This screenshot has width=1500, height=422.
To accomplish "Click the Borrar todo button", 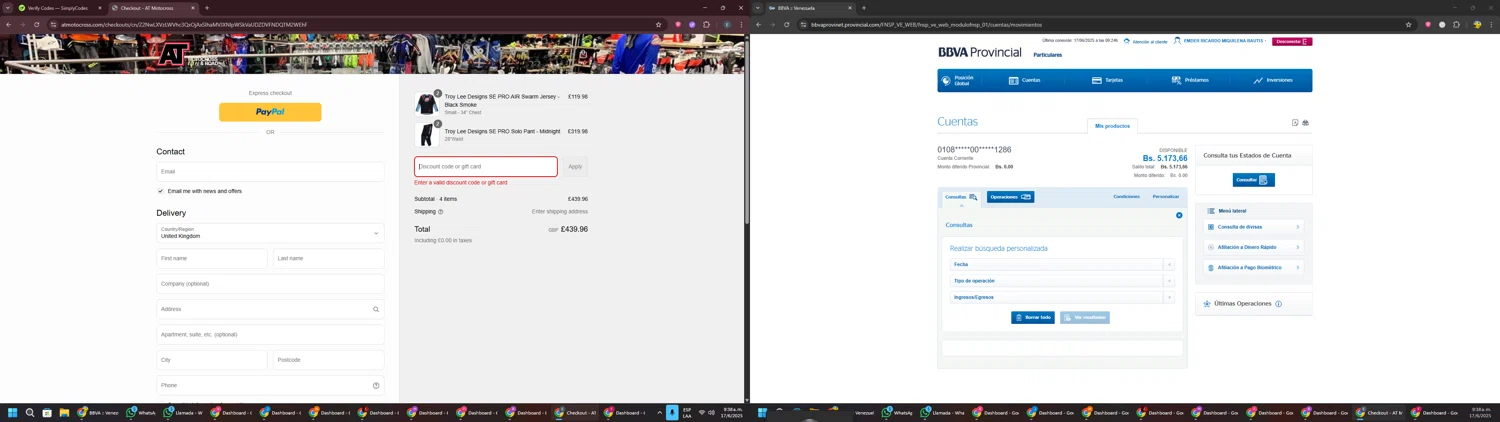I will coord(1033,318).
